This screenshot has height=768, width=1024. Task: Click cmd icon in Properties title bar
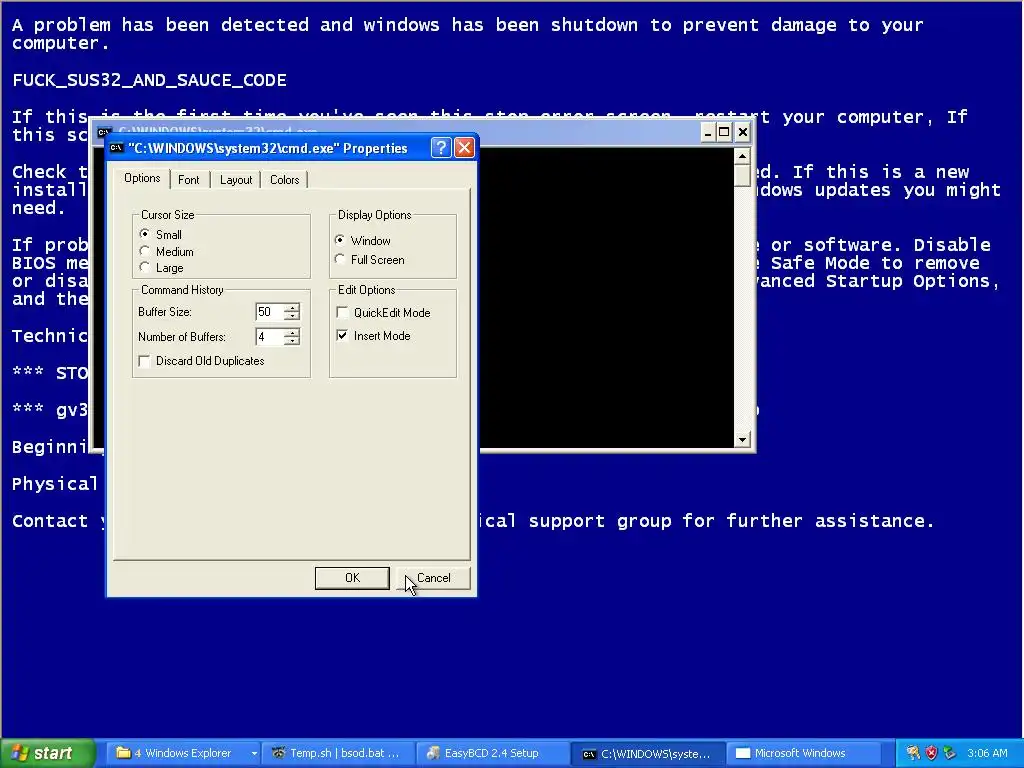click(x=116, y=148)
